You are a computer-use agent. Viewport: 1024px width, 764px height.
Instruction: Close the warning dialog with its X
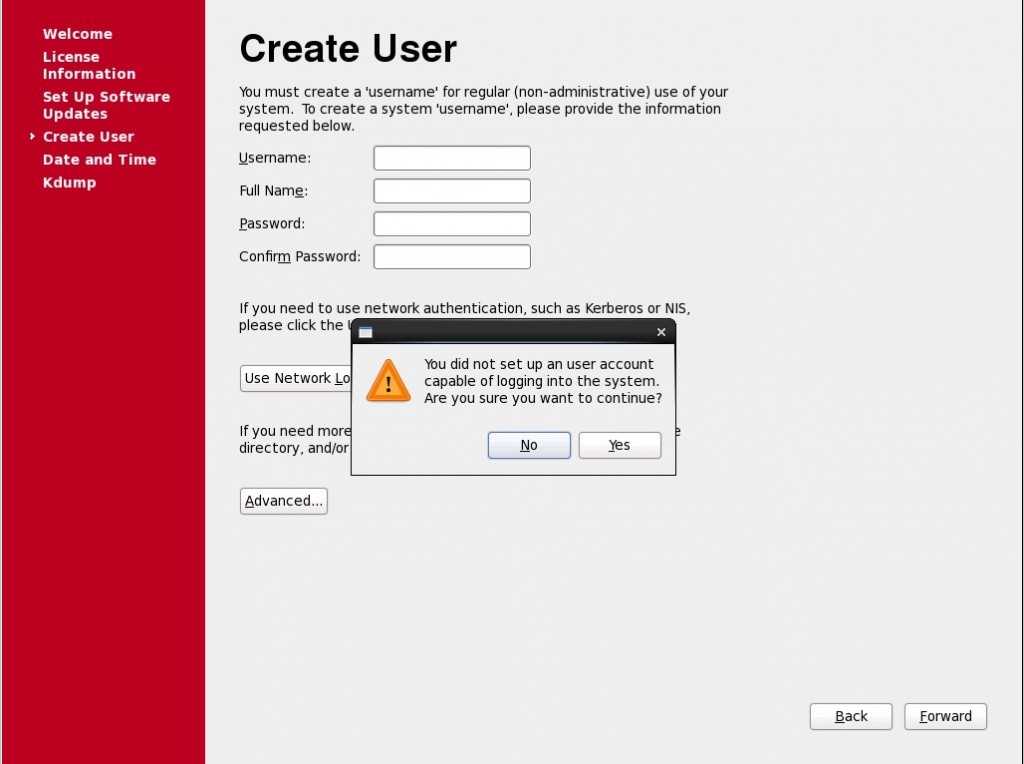(661, 331)
